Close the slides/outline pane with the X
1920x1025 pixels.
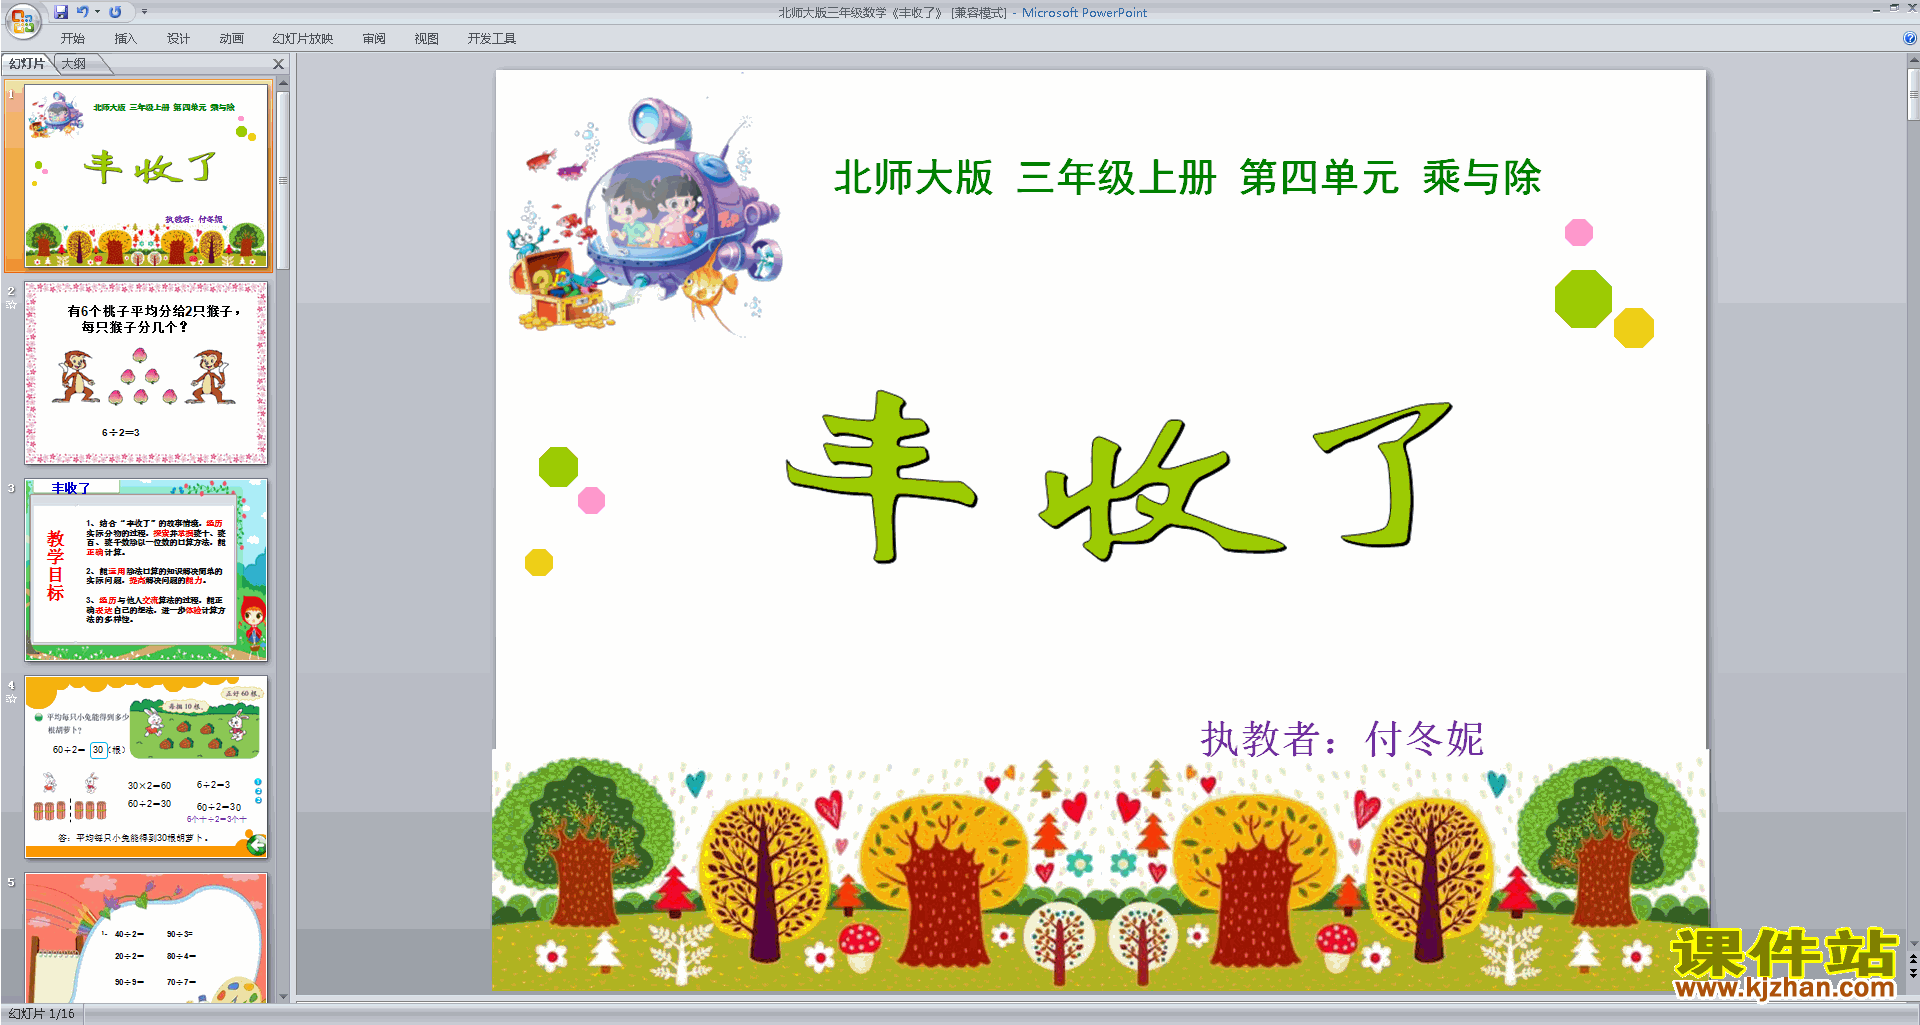(279, 64)
